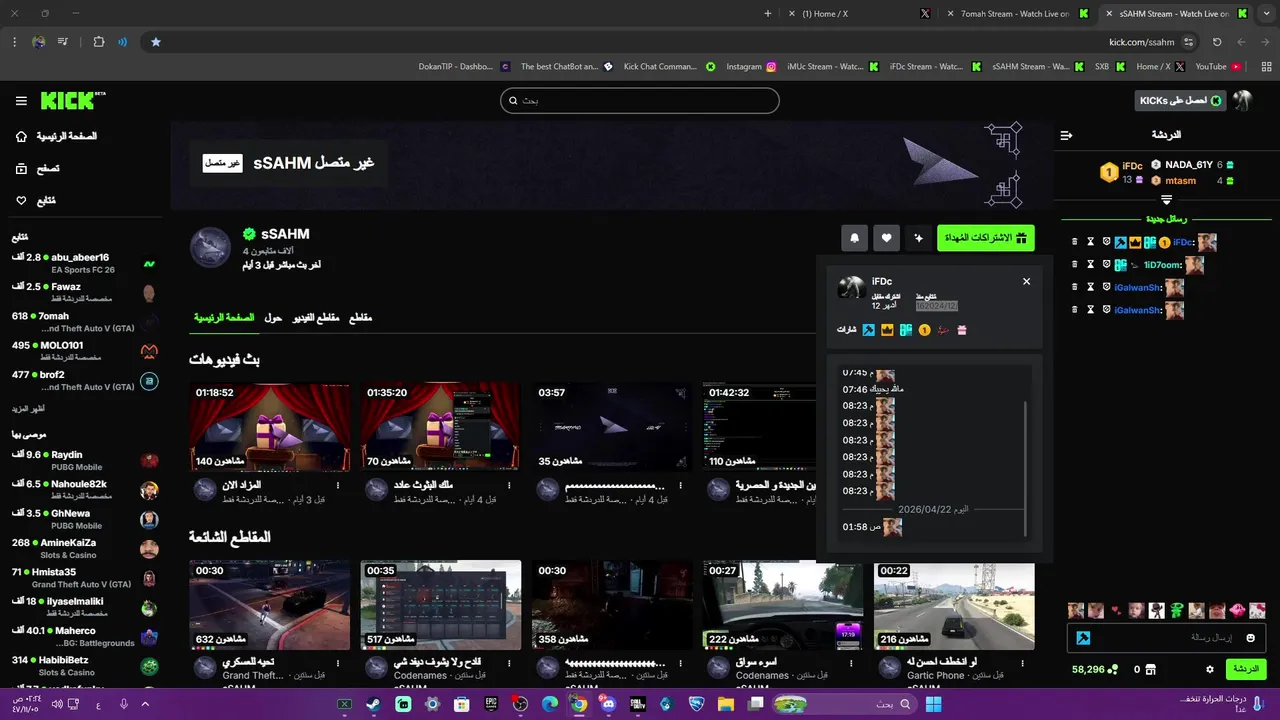The image size is (1280, 720).
Task: Open options menu for Grand Theft clip
Action: (x=338, y=662)
